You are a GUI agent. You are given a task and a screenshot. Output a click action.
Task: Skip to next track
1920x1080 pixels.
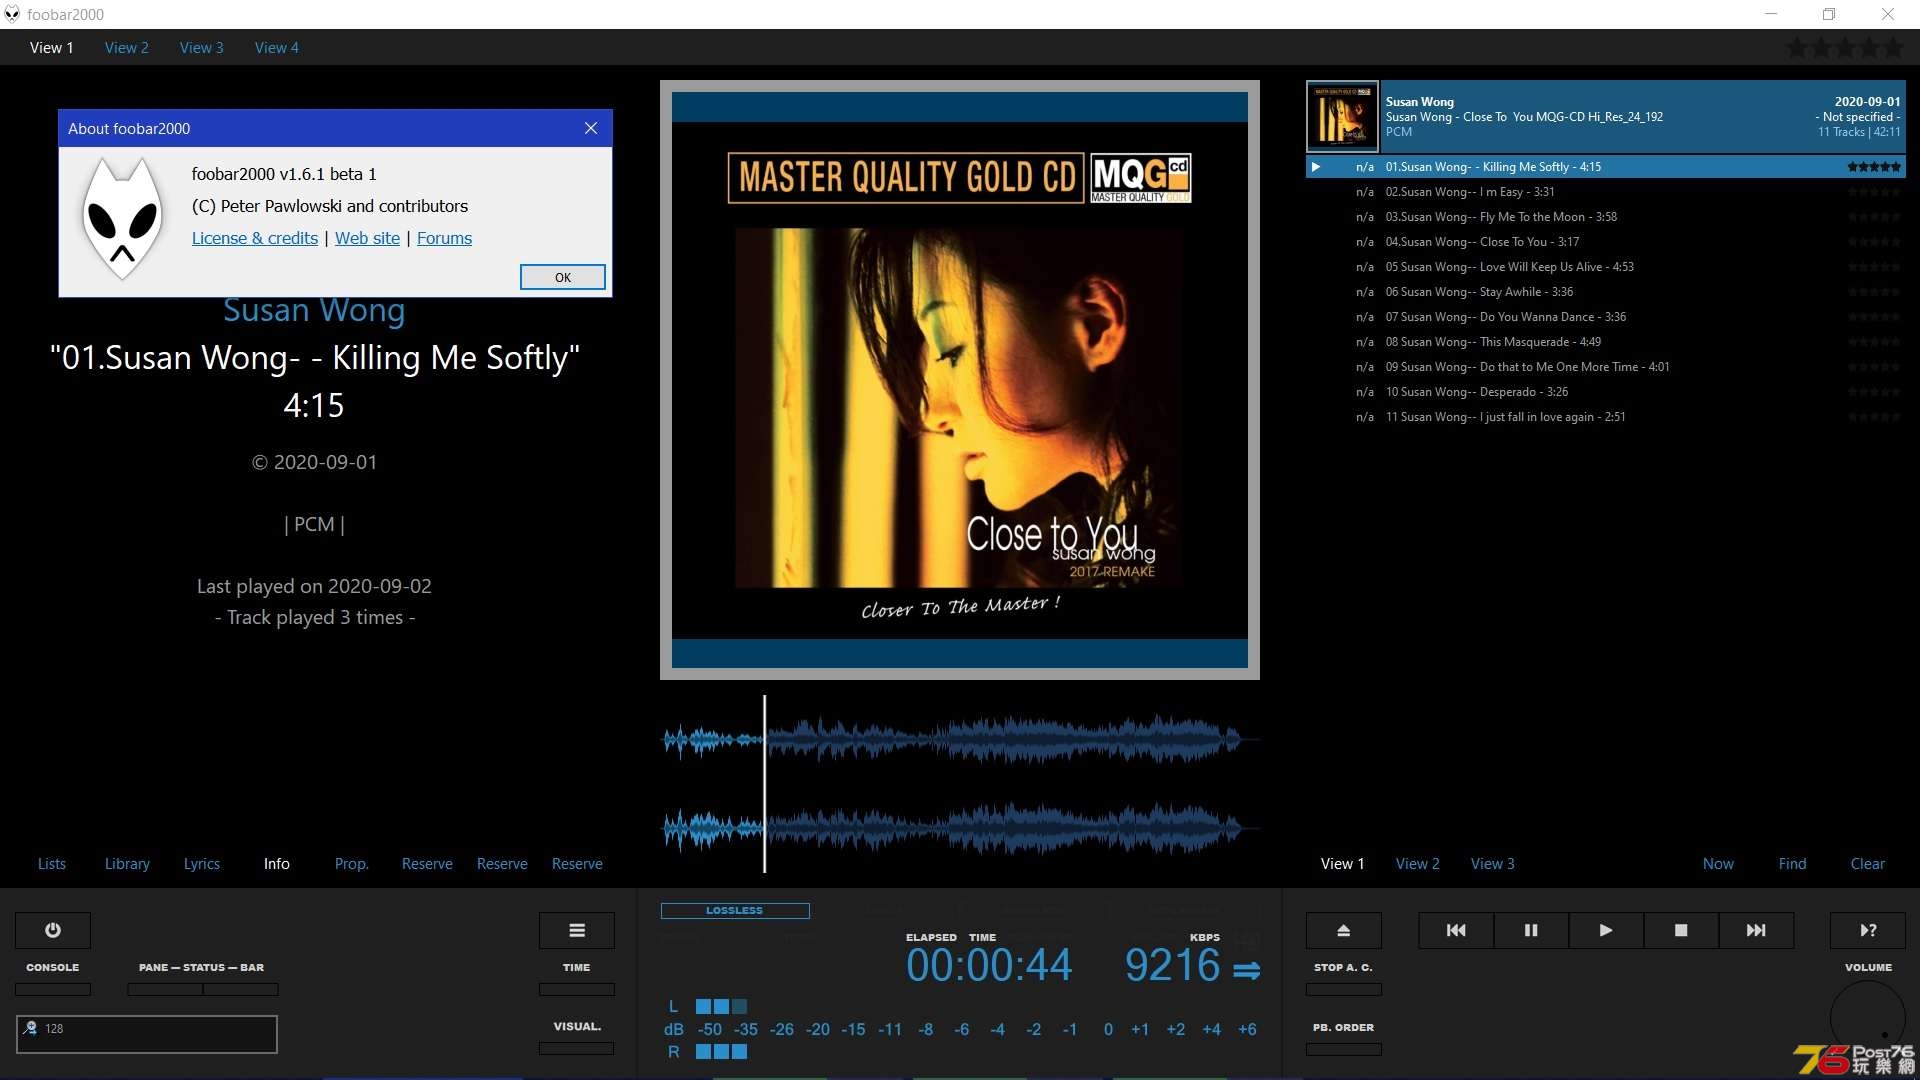click(x=1756, y=930)
